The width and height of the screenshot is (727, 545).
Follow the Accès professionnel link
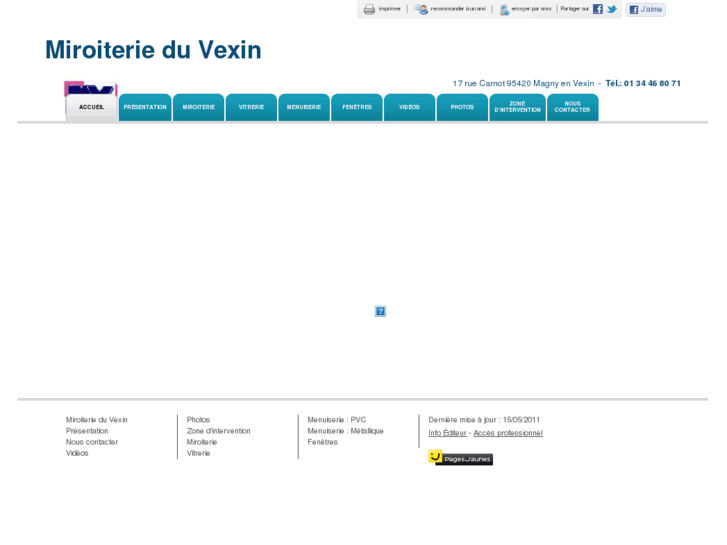508,433
